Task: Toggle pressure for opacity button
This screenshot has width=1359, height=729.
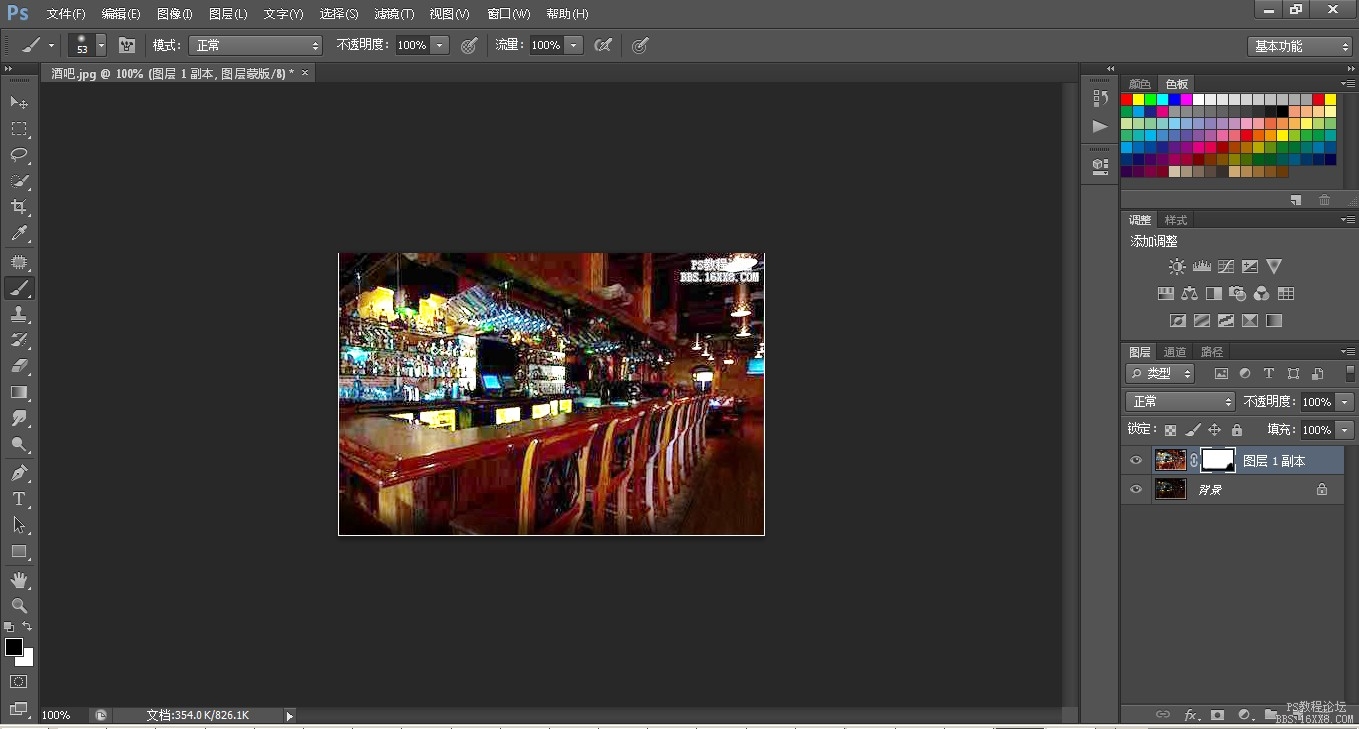Action: tap(469, 45)
